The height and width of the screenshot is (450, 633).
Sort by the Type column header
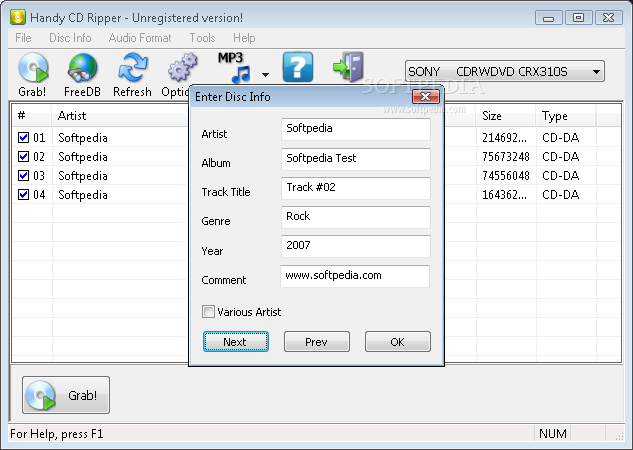(x=566, y=116)
